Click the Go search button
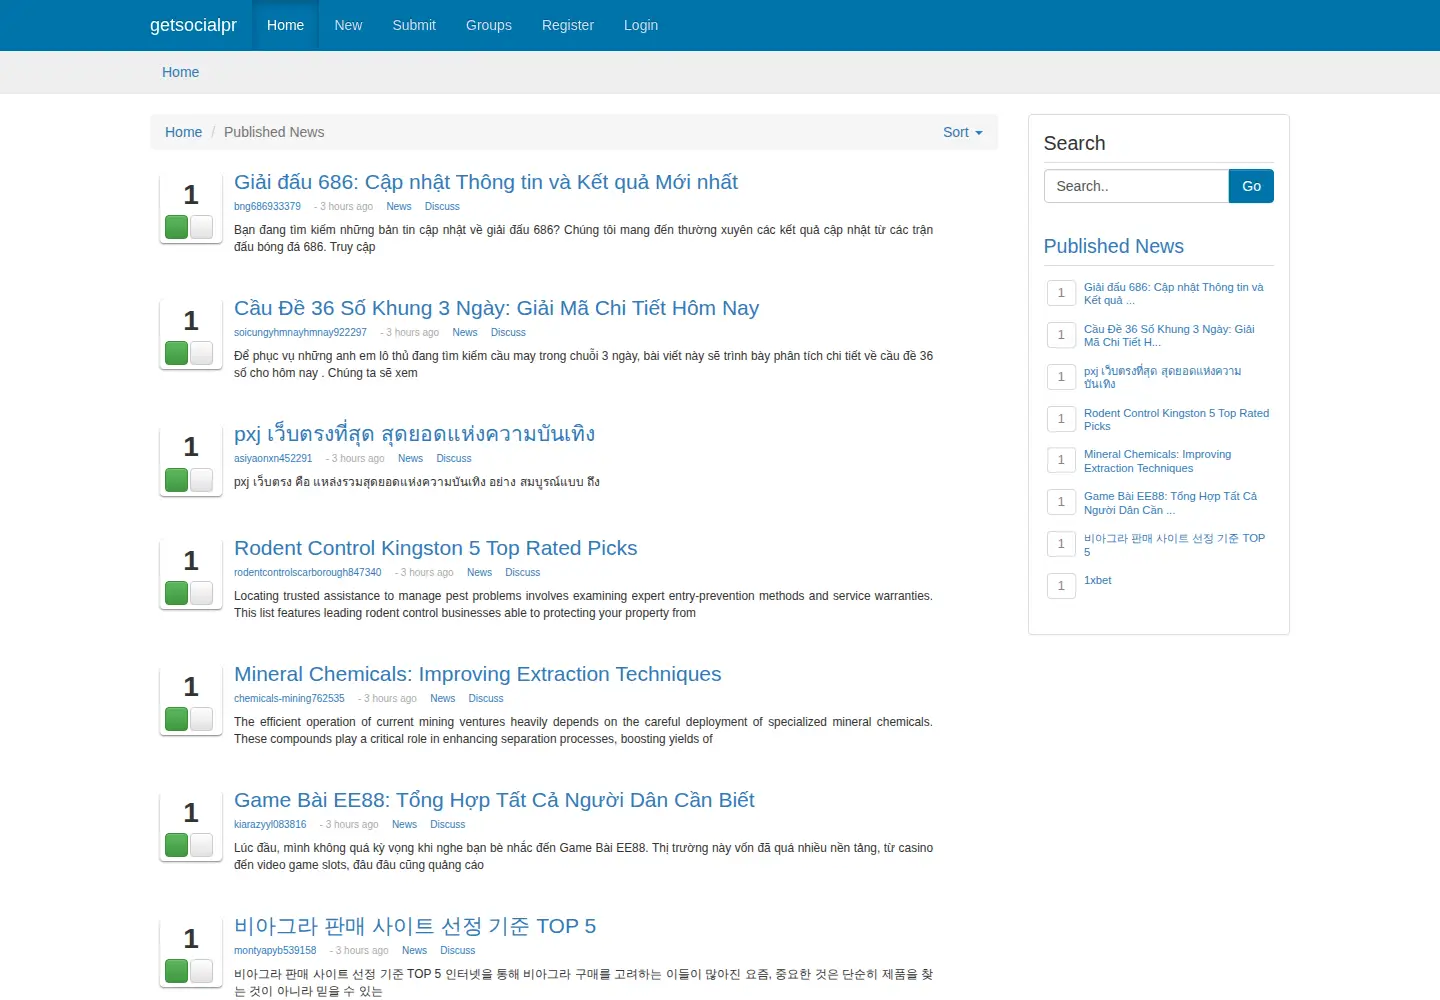Viewport: 1440px width, 1000px height. point(1251,186)
